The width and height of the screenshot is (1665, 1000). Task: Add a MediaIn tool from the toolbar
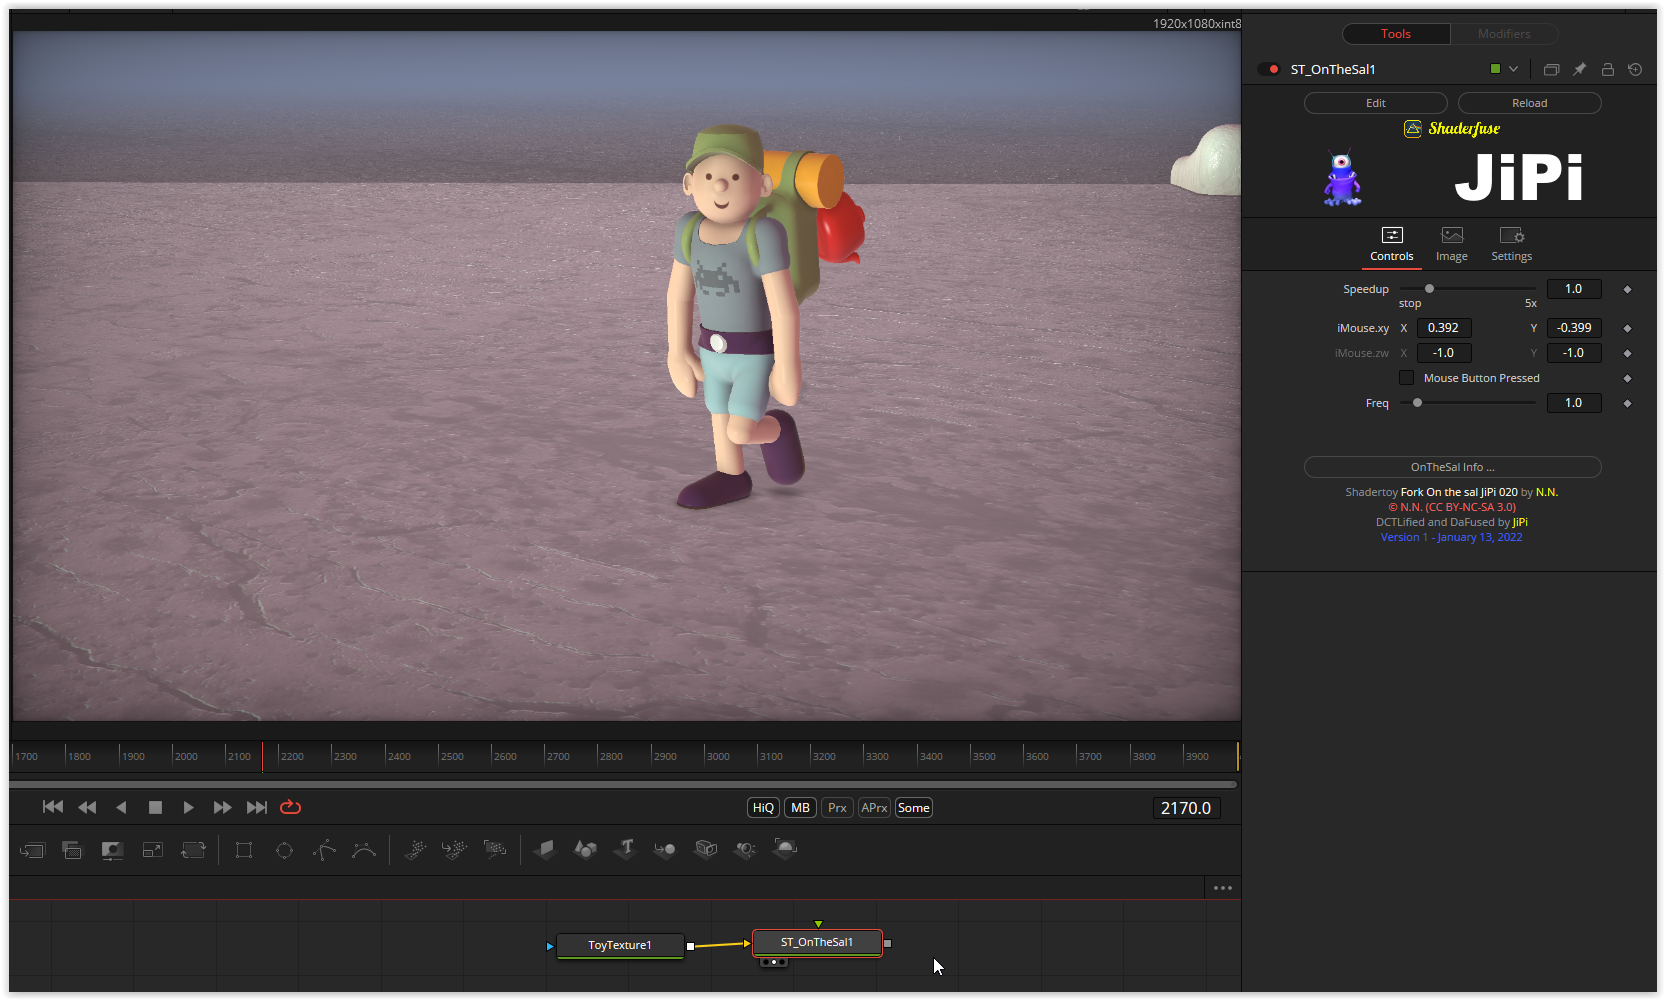click(x=32, y=850)
